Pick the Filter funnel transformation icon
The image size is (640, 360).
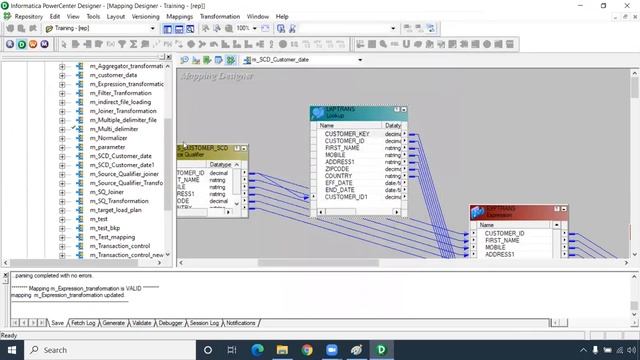pos(122,44)
